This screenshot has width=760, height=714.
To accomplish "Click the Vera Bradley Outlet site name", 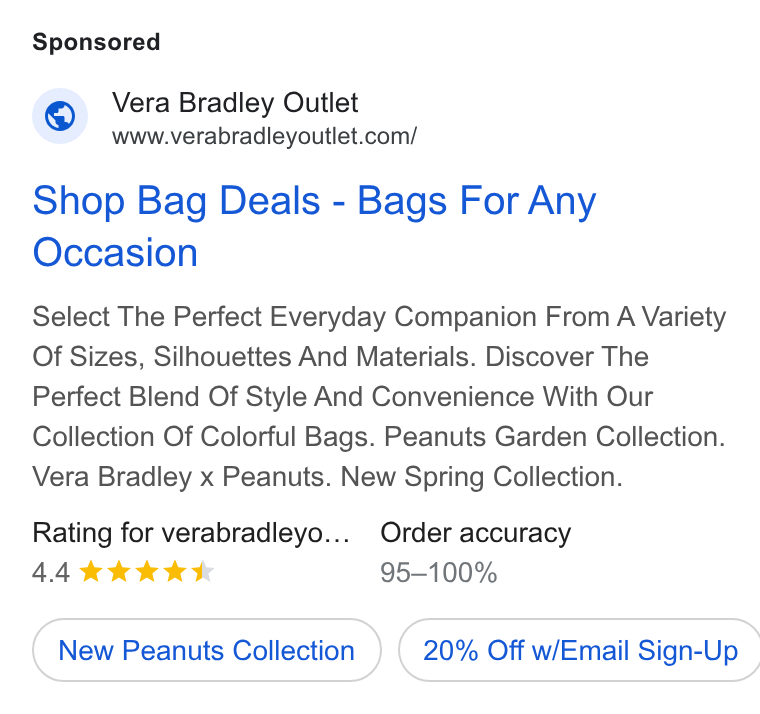I will (235, 102).
